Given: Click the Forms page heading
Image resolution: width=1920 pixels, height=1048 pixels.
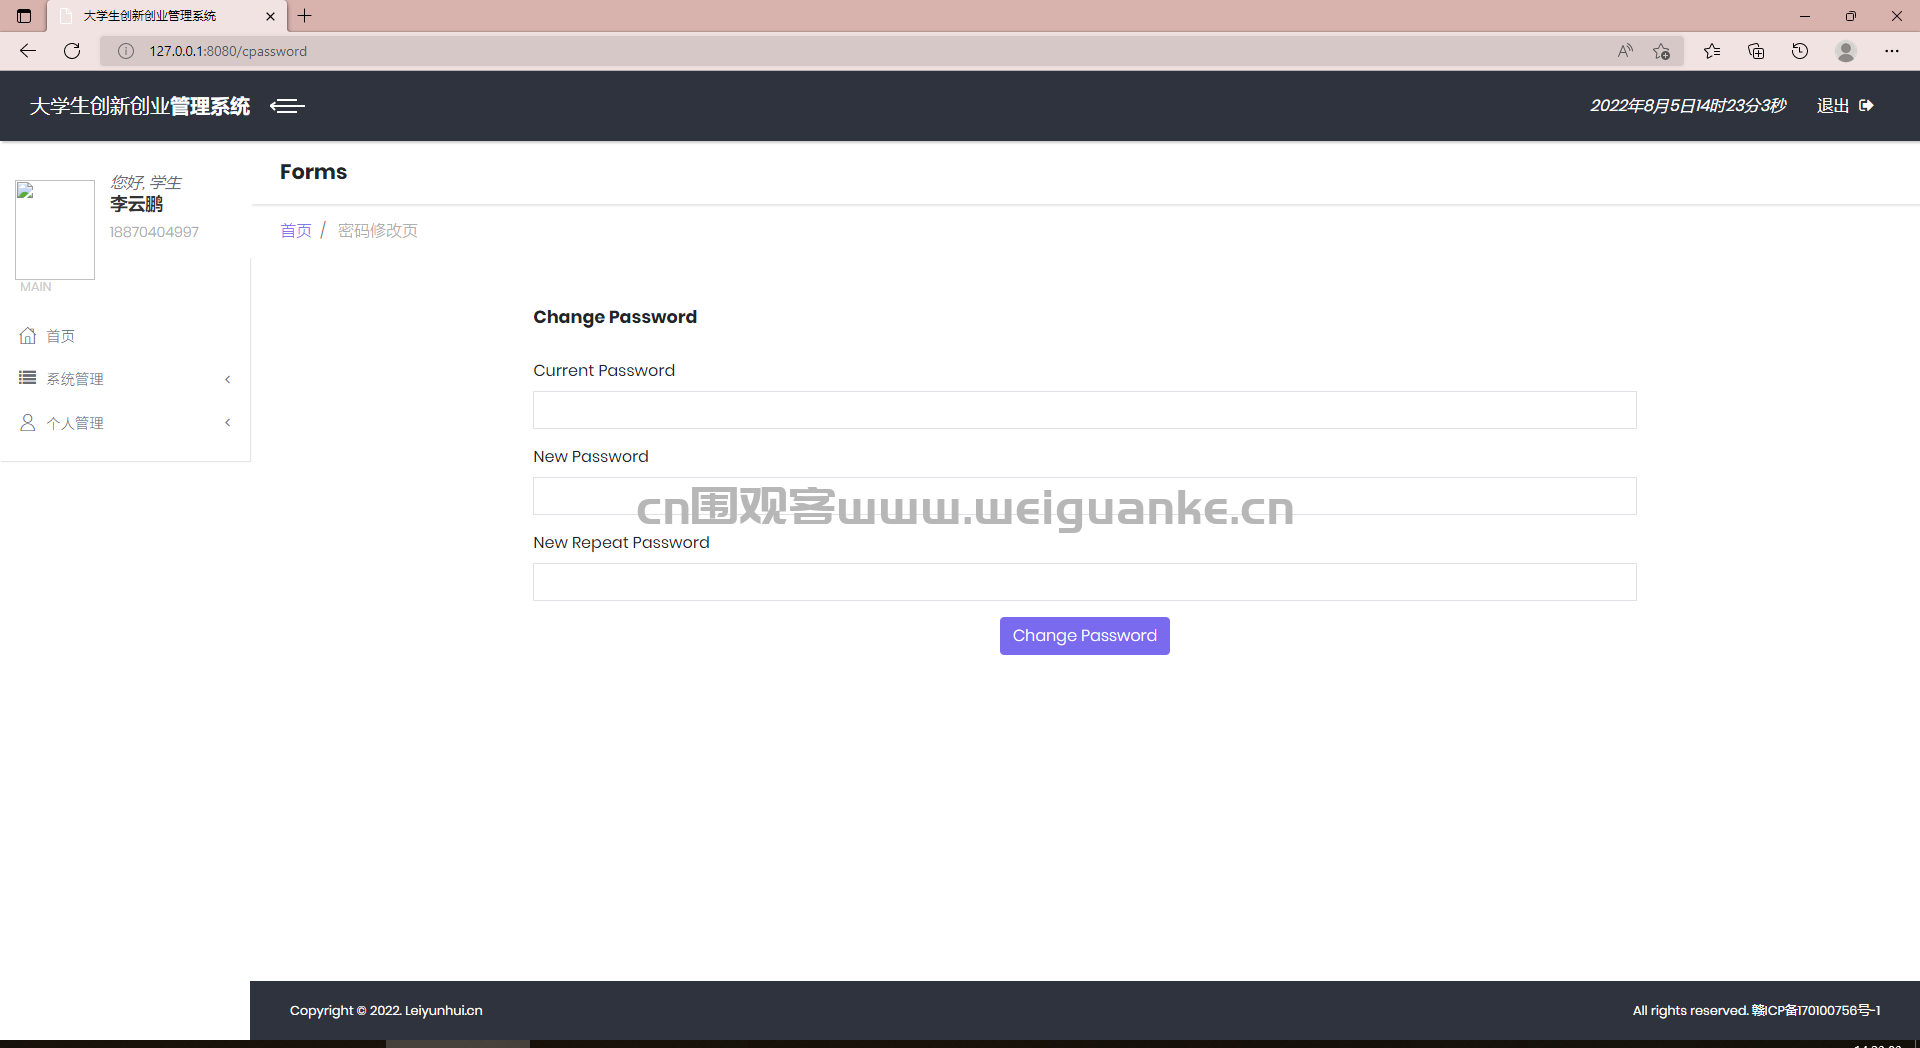Looking at the screenshot, I should click(x=313, y=172).
